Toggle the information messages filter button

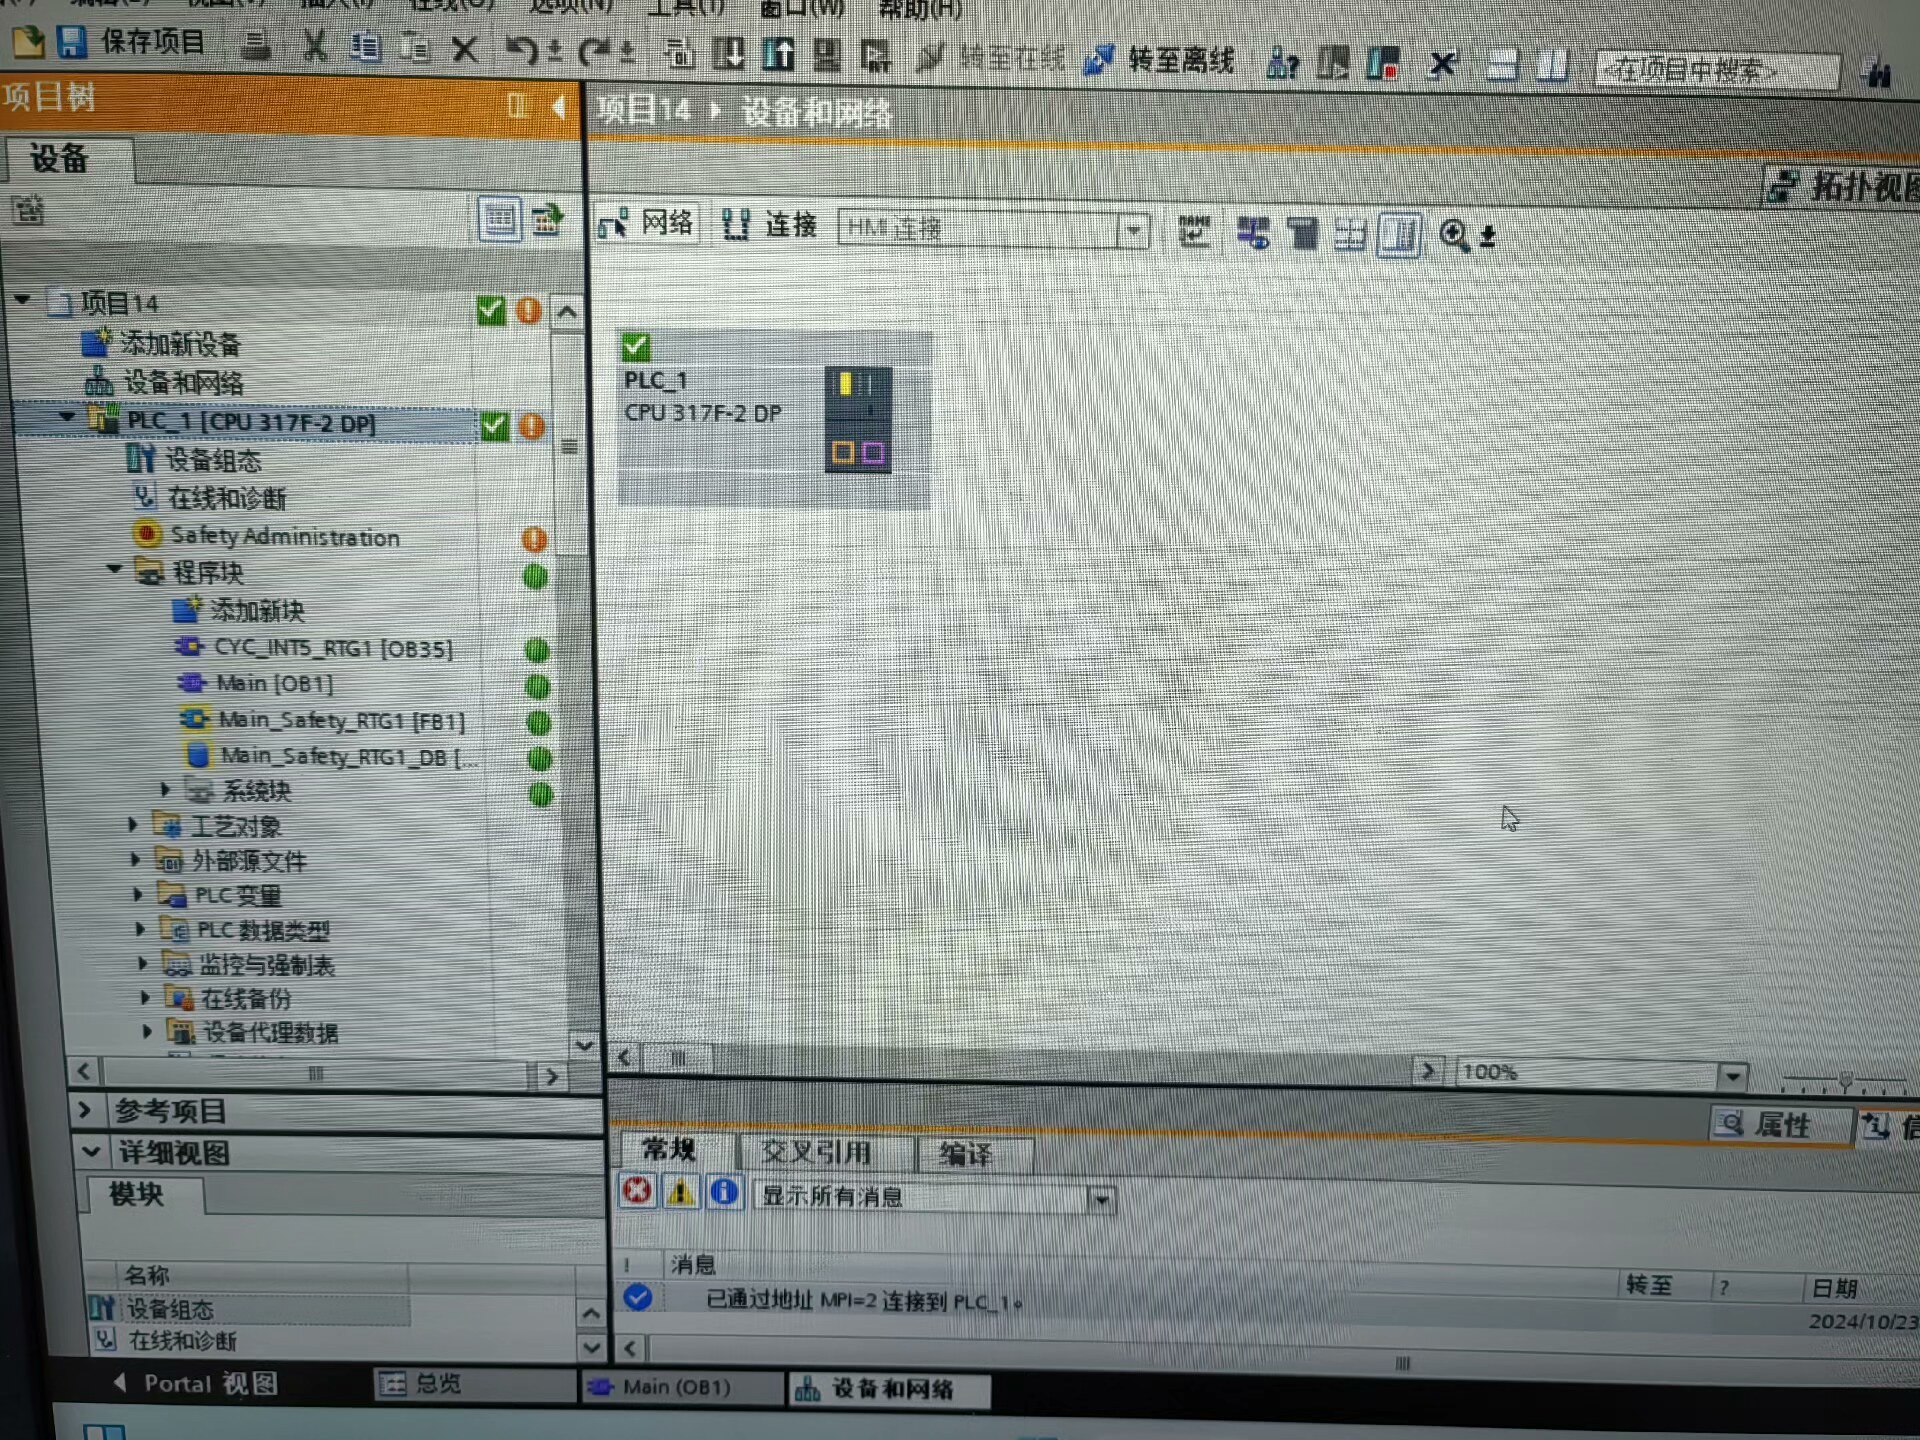click(724, 1192)
